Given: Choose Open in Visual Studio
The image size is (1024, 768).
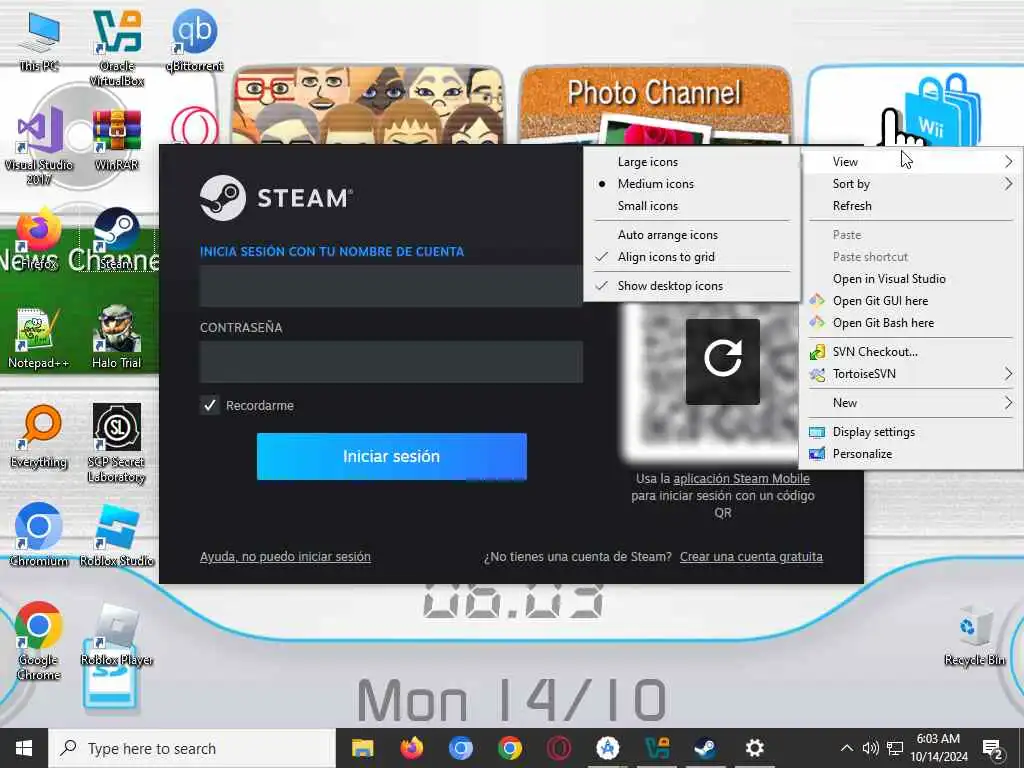Looking at the screenshot, I should tap(911, 279).
